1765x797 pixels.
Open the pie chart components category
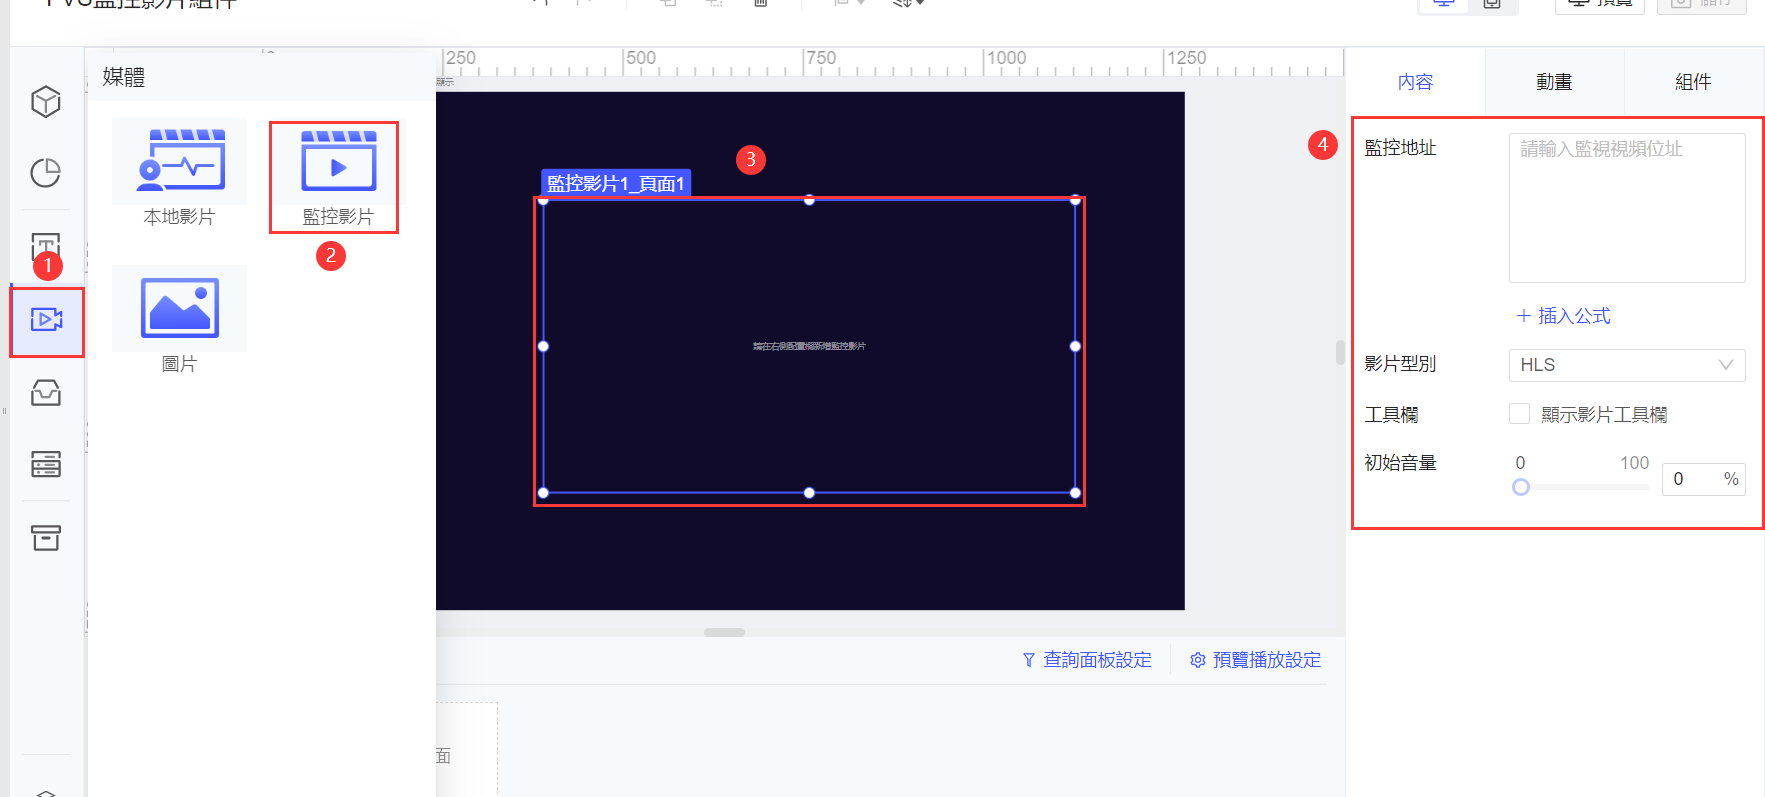tap(46, 173)
